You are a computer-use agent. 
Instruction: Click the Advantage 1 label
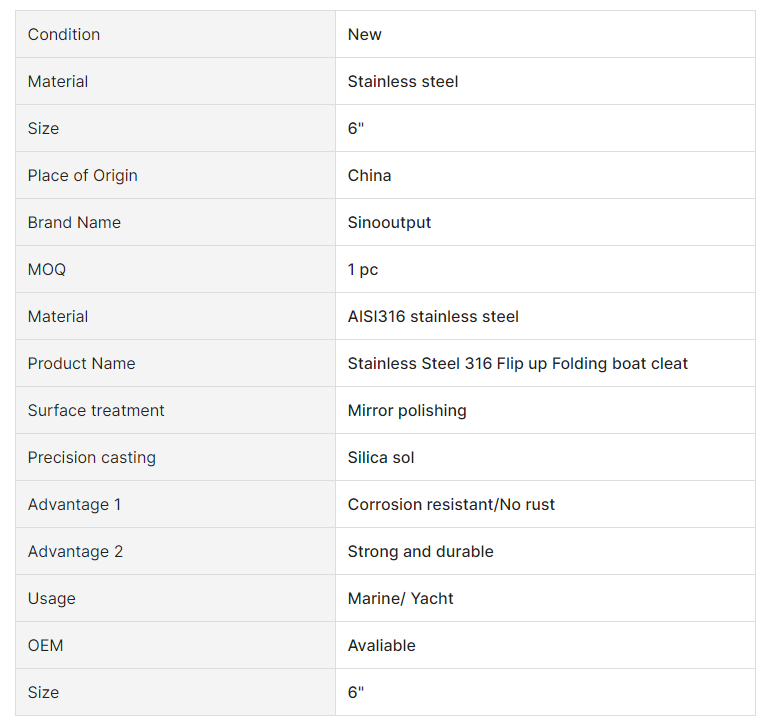pos(74,504)
